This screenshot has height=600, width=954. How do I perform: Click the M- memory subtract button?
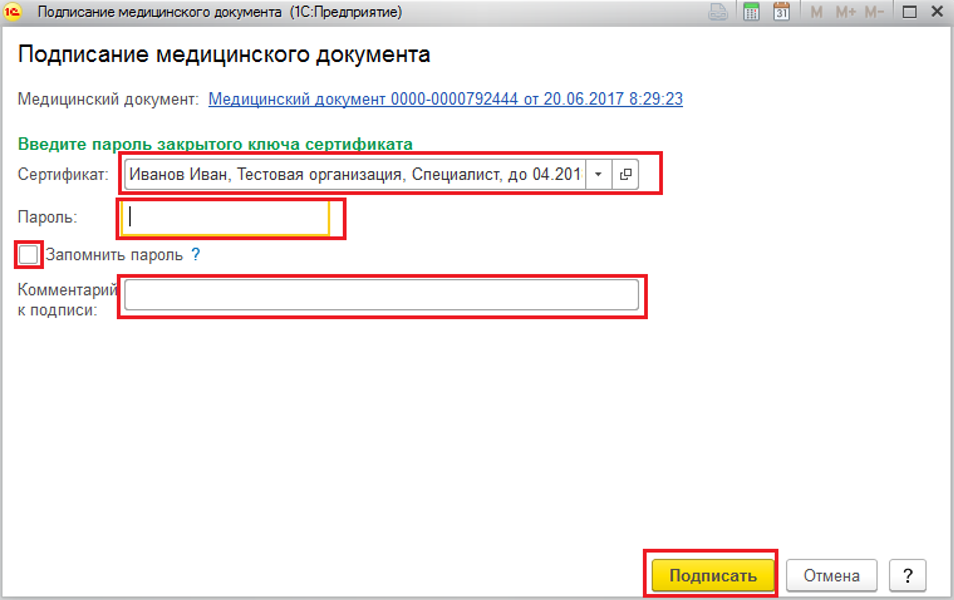pyautogui.click(x=874, y=12)
